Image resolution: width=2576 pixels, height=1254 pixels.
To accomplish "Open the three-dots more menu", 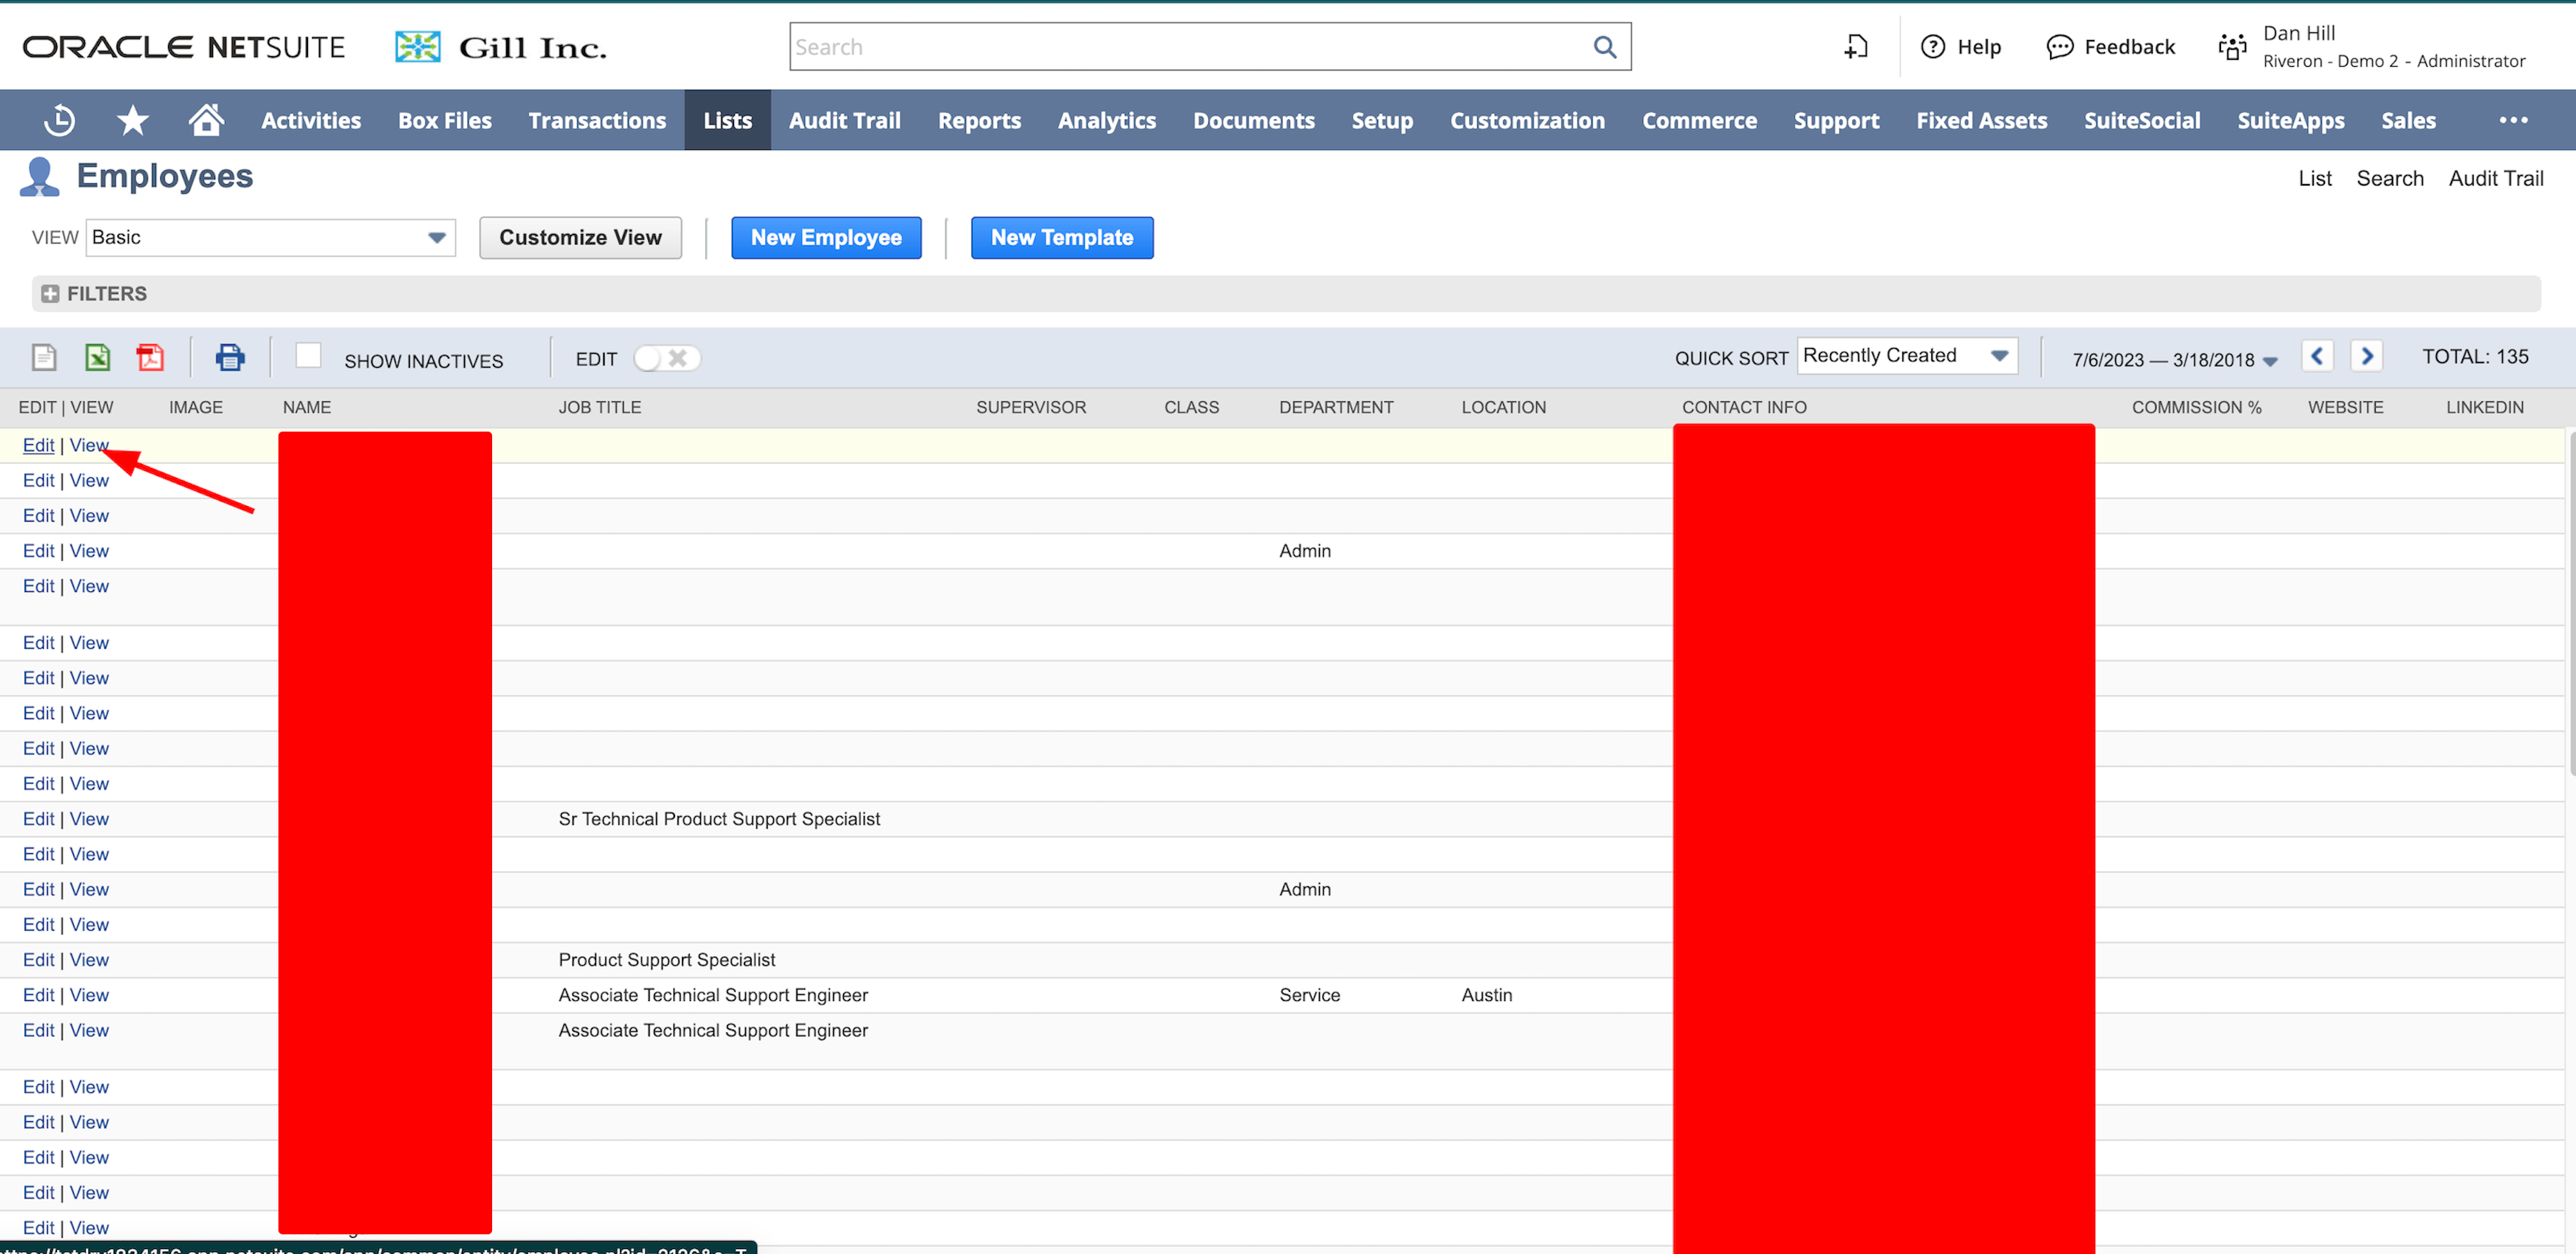I will pyautogui.click(x=2513, y=120).
